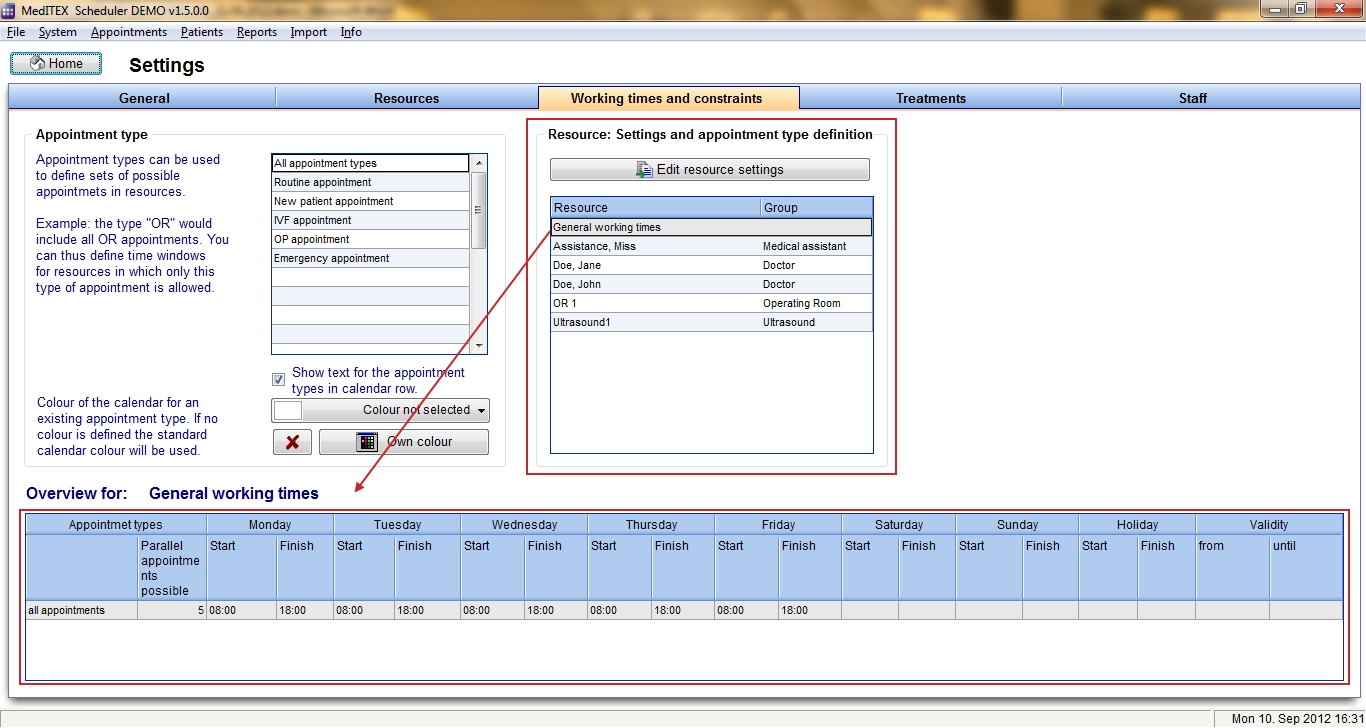Select Emergency appointment in the list

[x=370, y=258]
